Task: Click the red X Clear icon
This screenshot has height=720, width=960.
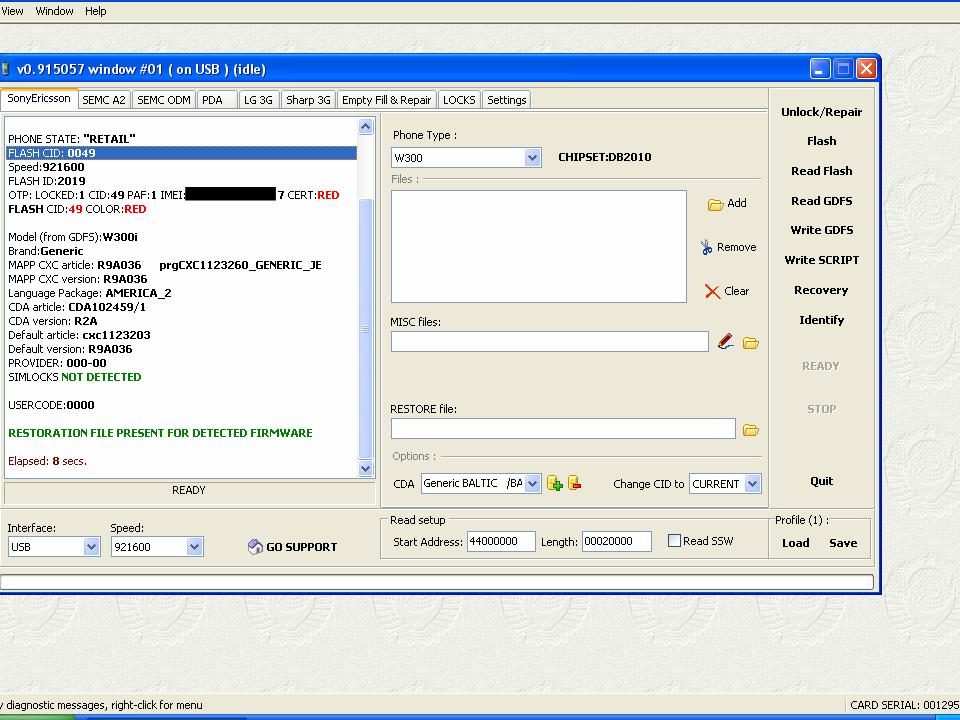Action: coord(712,291)
